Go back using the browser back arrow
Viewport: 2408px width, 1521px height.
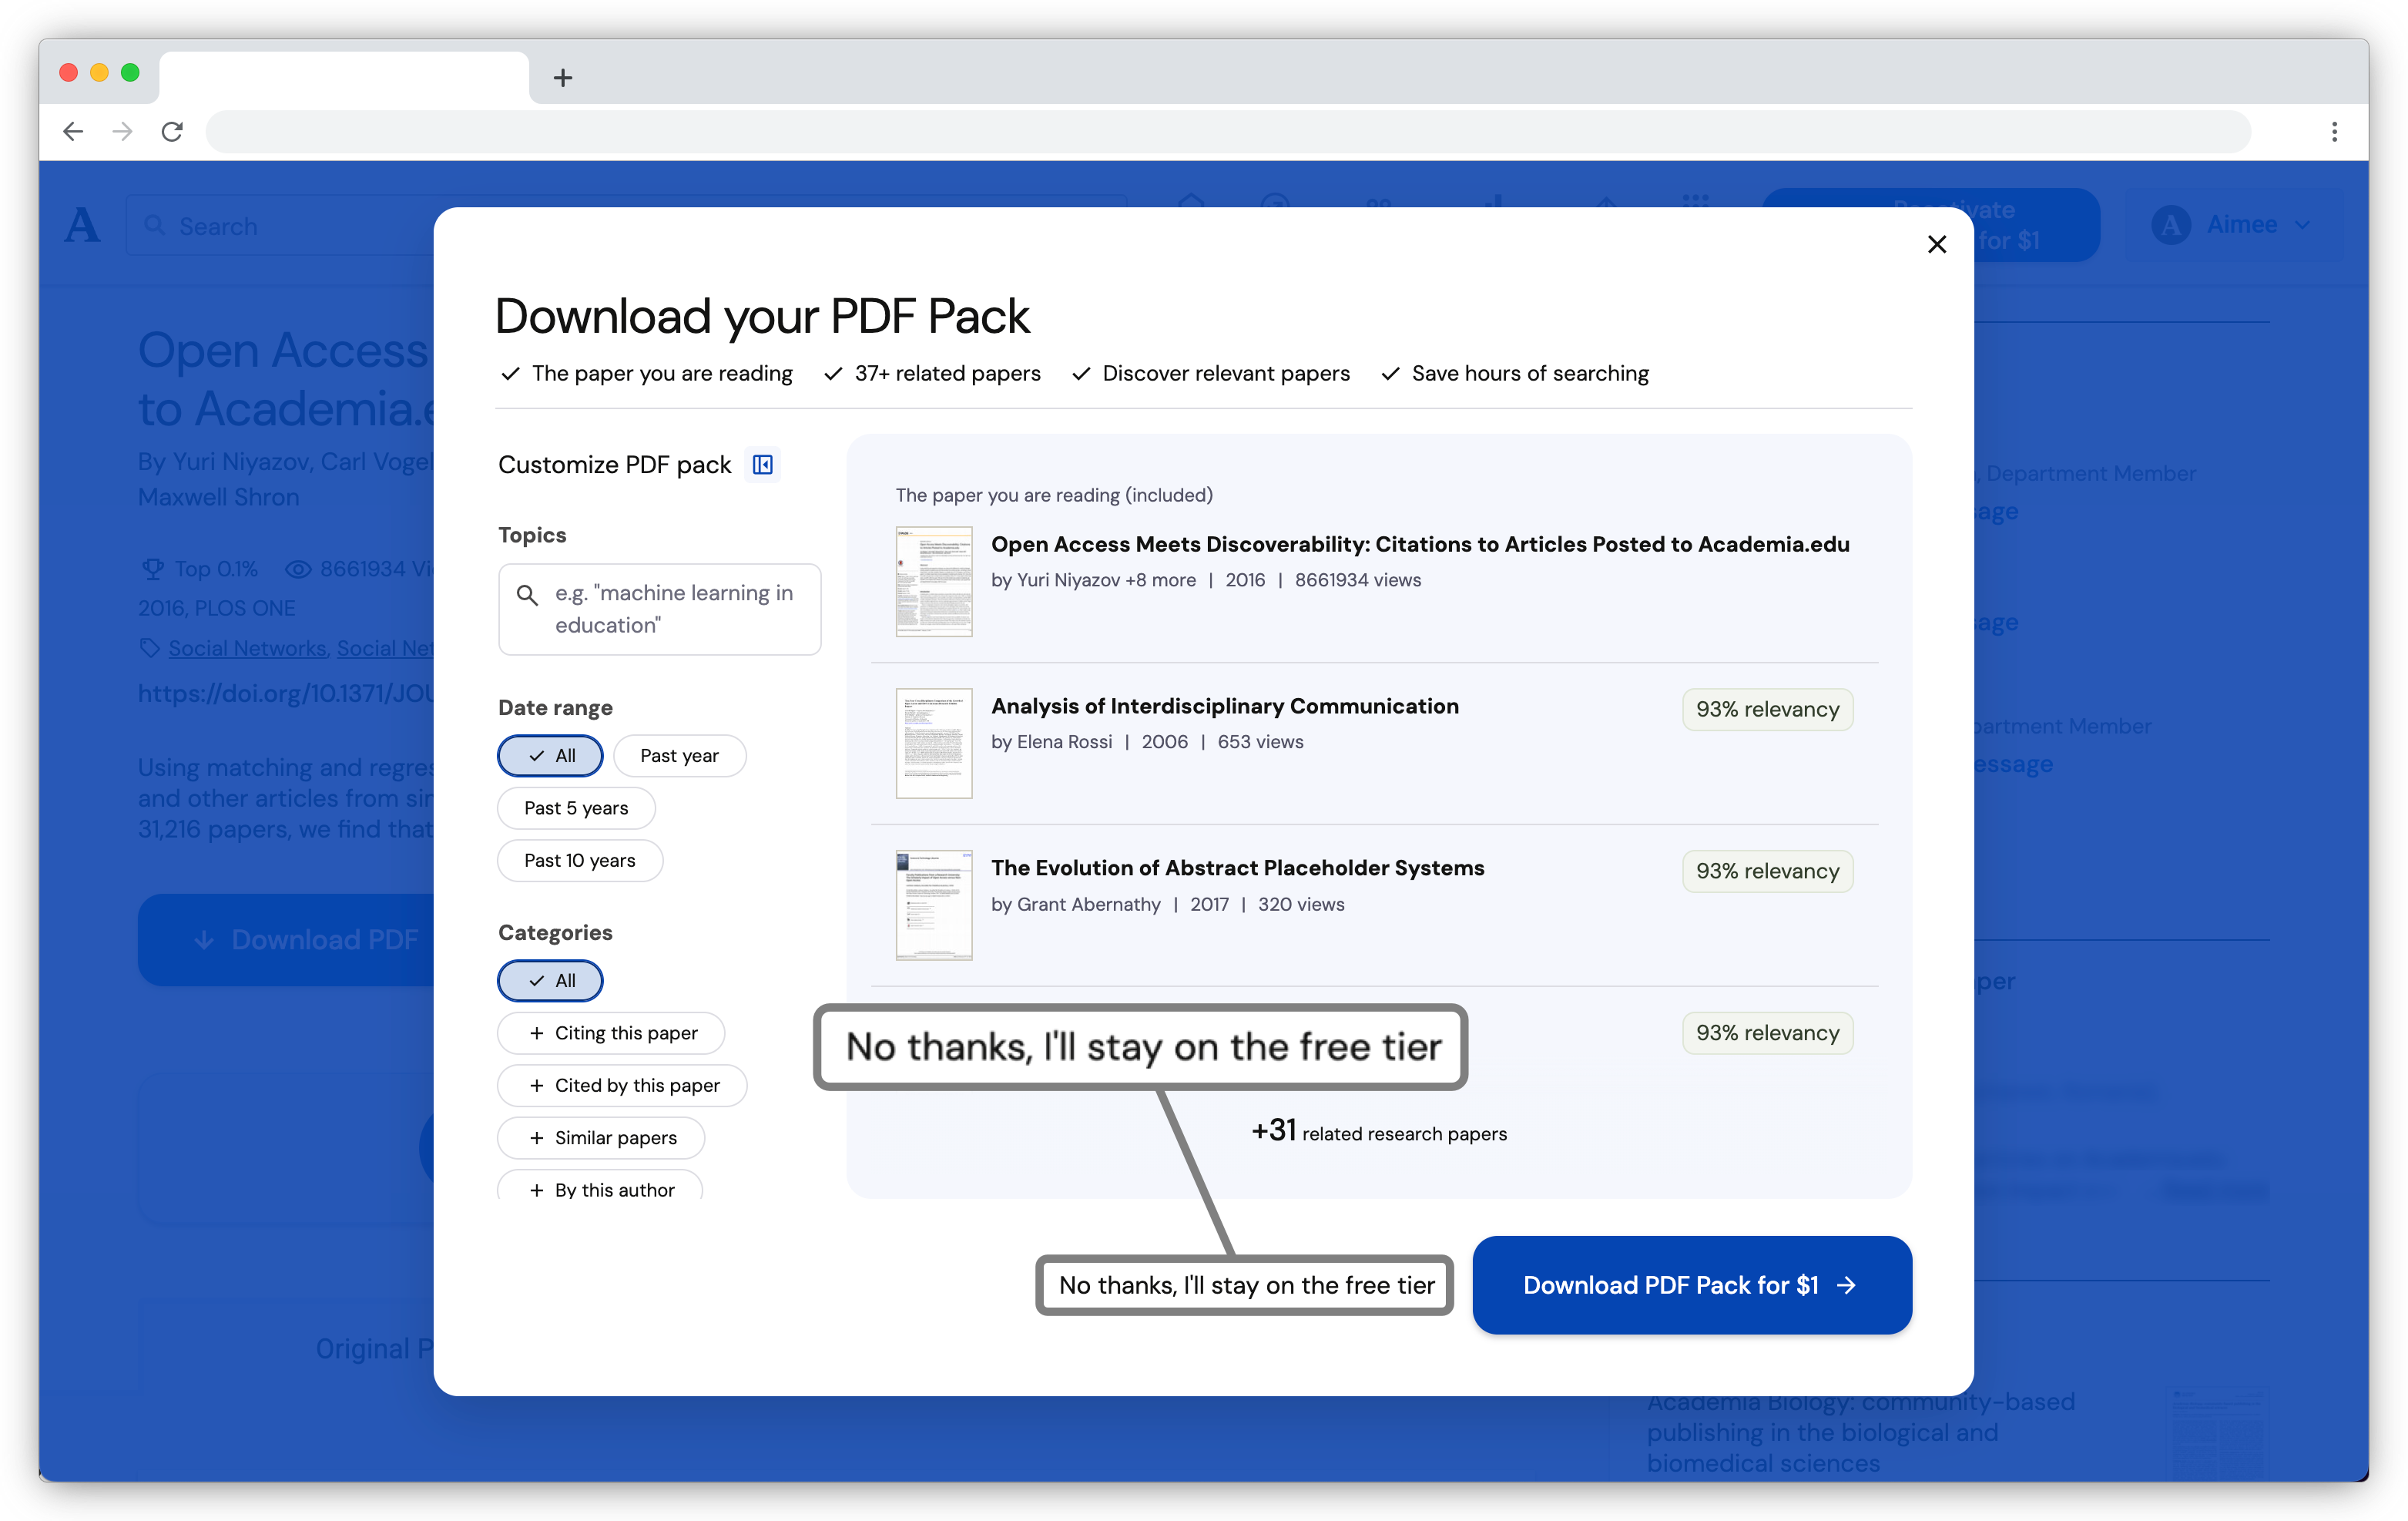[x=73, y=131]
